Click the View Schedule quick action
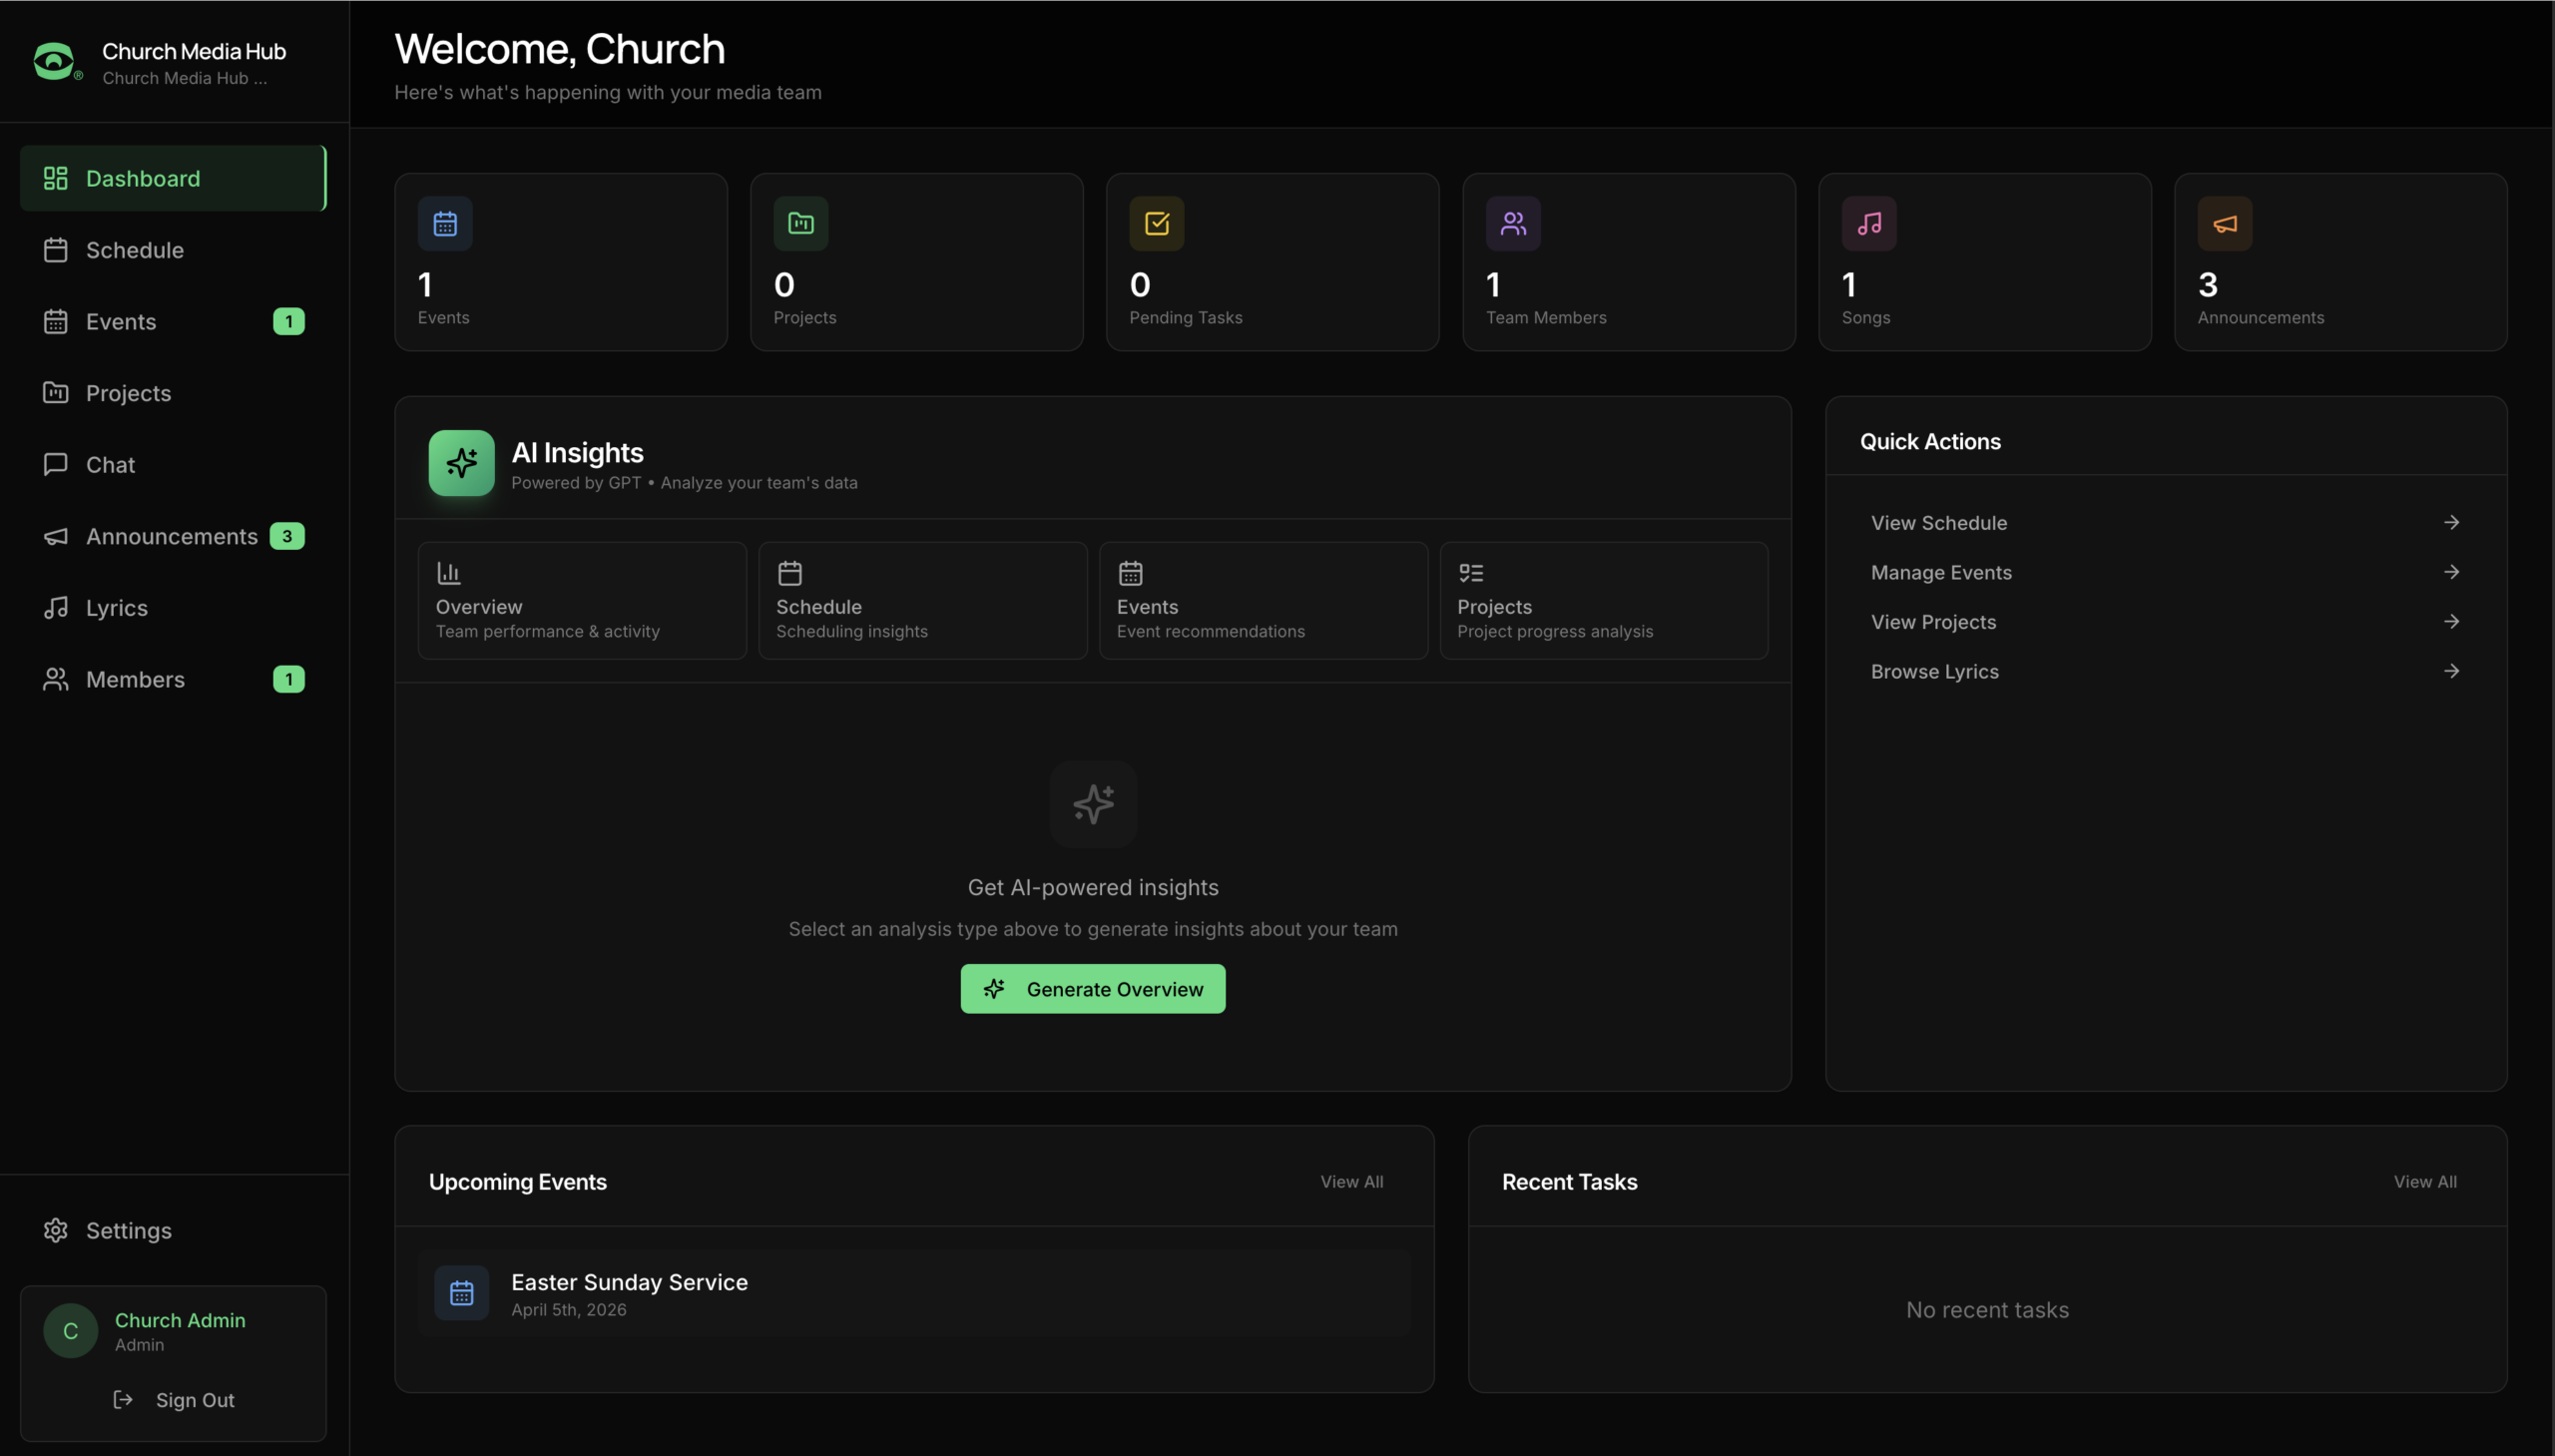 (x=2166, y=522)
